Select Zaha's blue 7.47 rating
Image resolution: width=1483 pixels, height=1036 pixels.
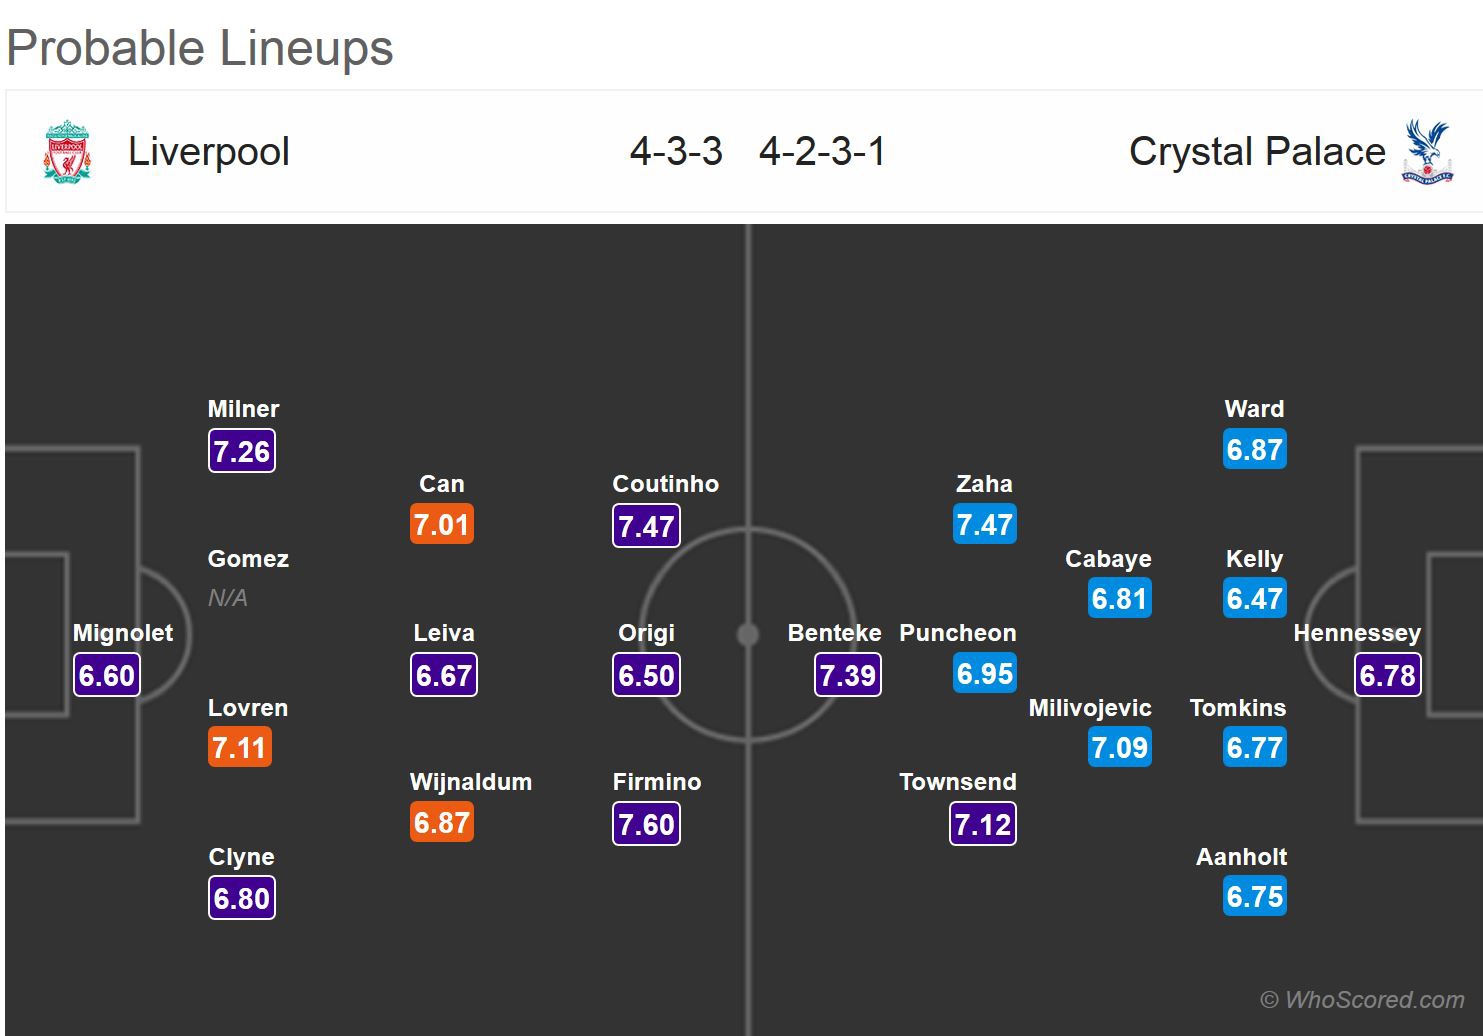click(x=984, y=524)
